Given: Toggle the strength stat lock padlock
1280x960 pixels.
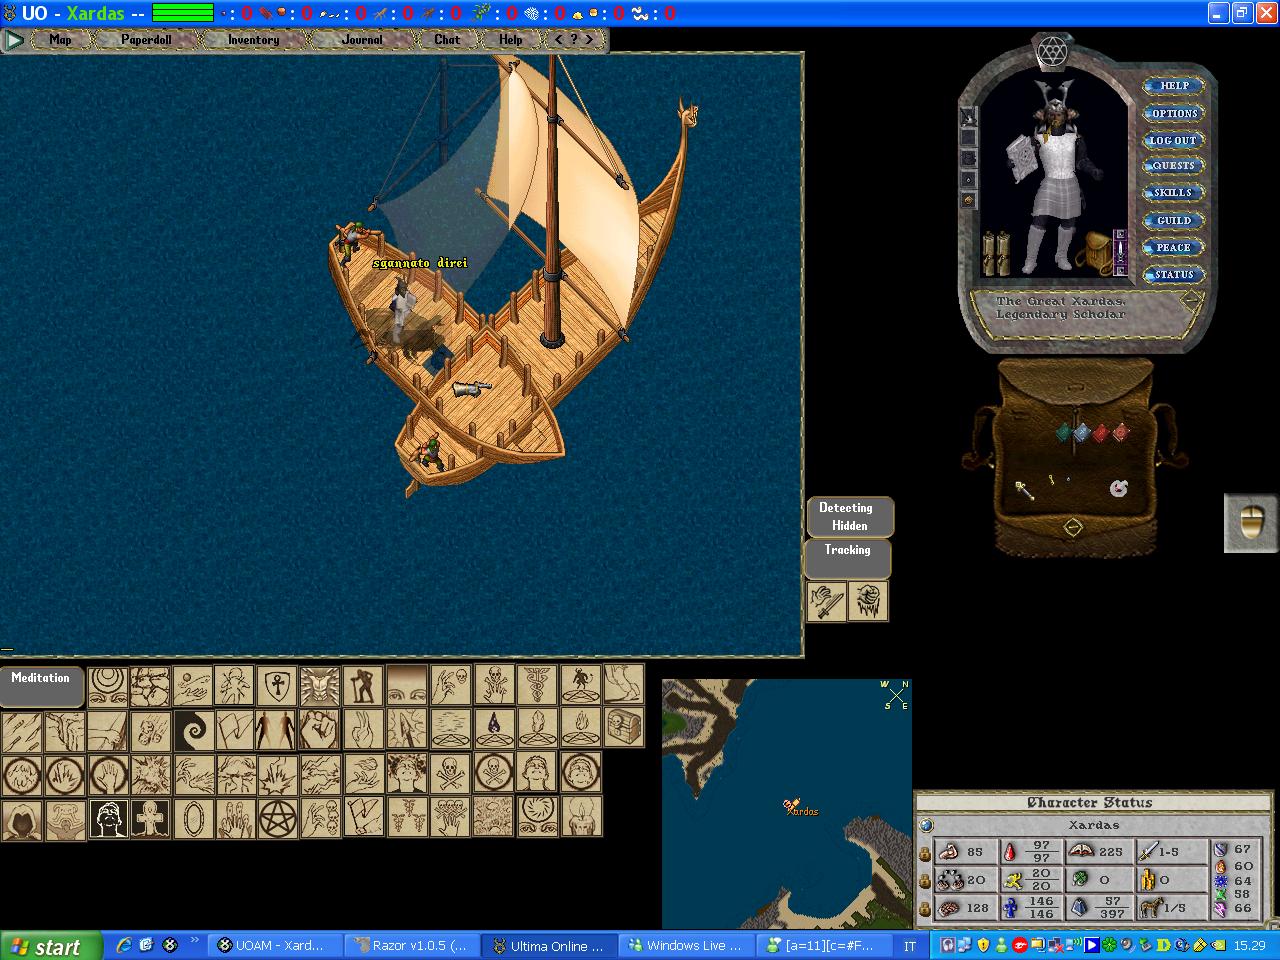Looking at the screenshot, I should pos(925,854).
